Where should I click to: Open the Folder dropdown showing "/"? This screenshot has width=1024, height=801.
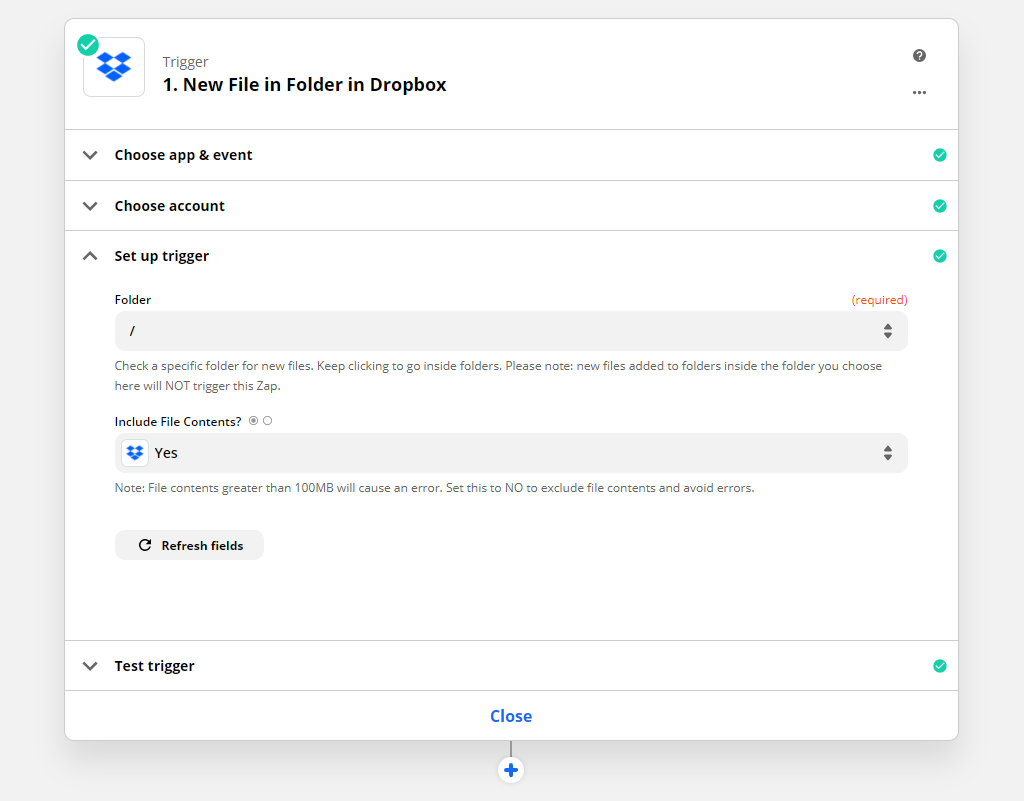tap(510, 331)
